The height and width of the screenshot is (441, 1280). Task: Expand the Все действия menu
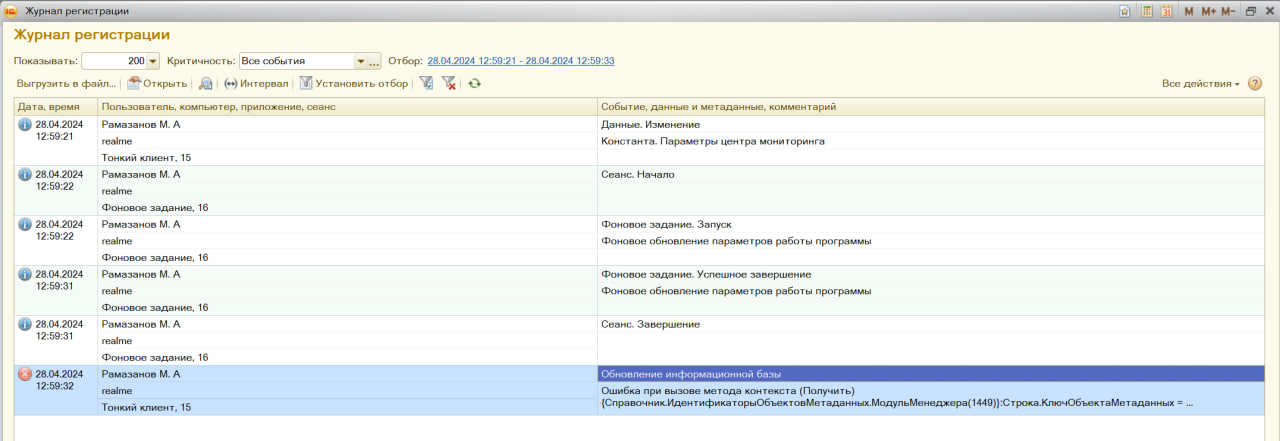point(1200,84)
